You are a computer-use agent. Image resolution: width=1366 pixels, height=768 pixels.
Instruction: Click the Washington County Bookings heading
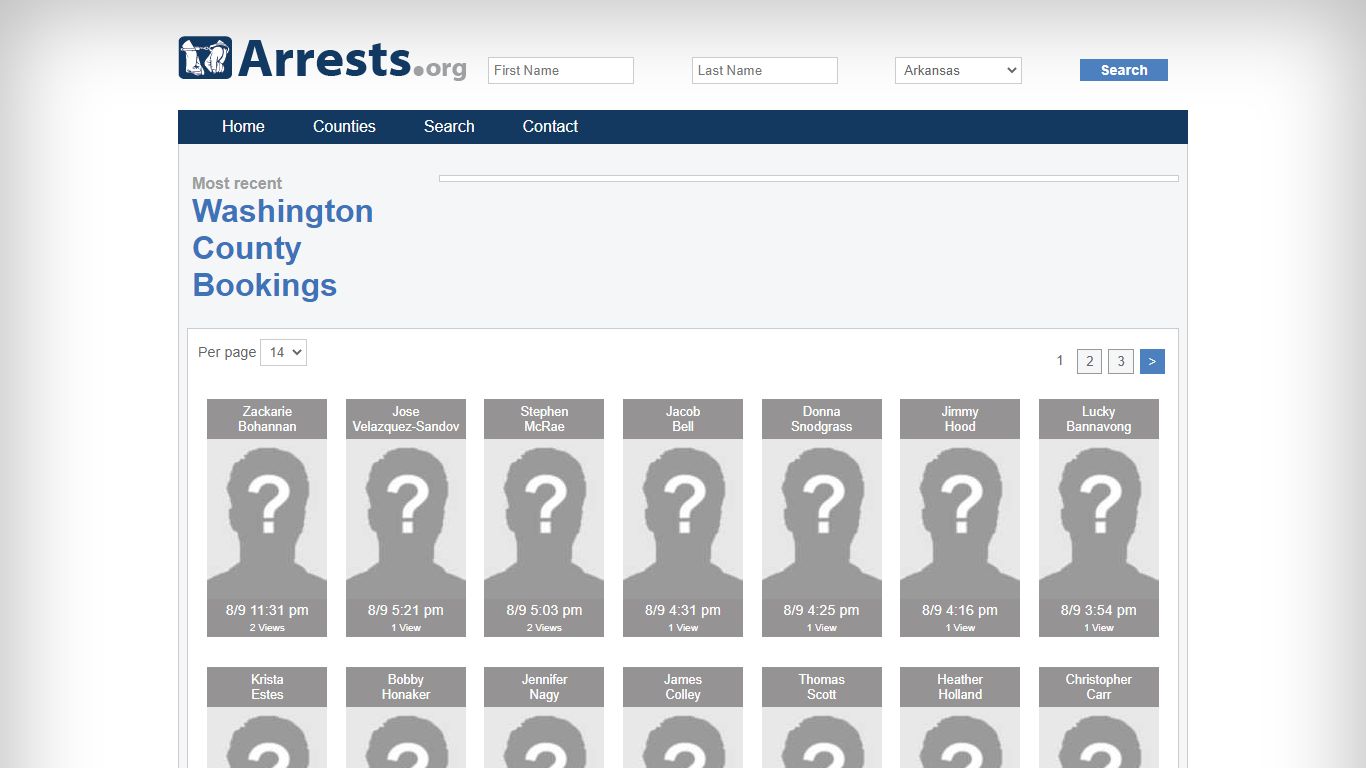[283, 248]
